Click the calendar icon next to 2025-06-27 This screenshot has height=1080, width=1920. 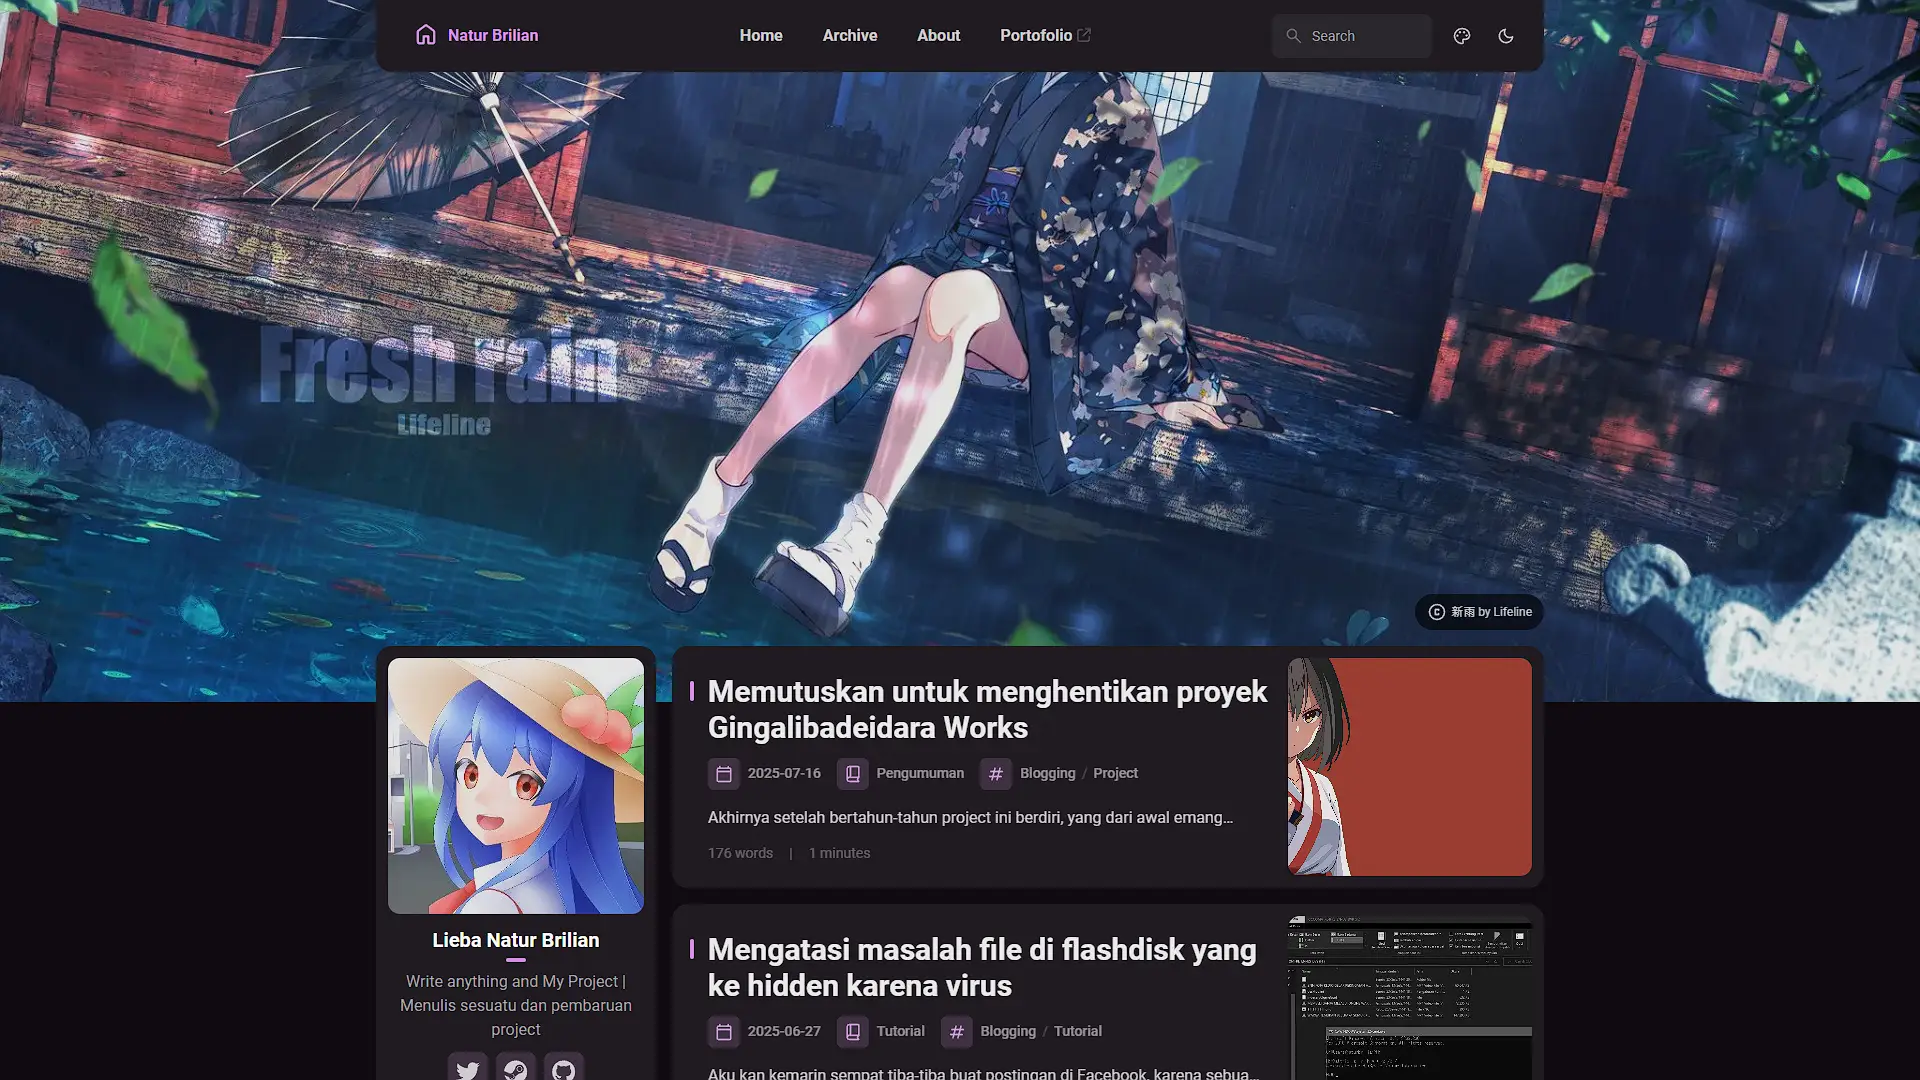[x=724, y=1032]
